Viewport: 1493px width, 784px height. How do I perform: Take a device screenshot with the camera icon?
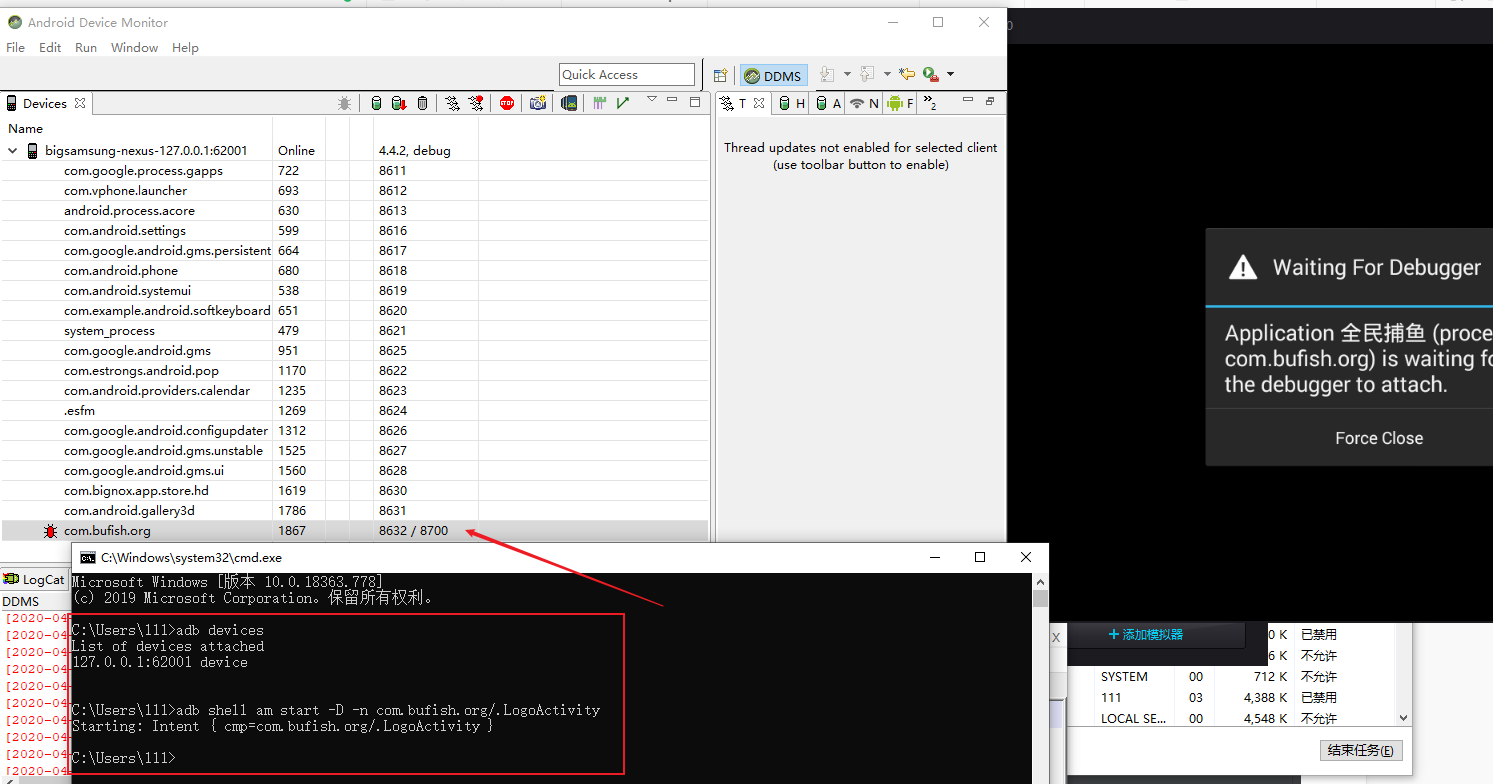(x=538, y=103)
